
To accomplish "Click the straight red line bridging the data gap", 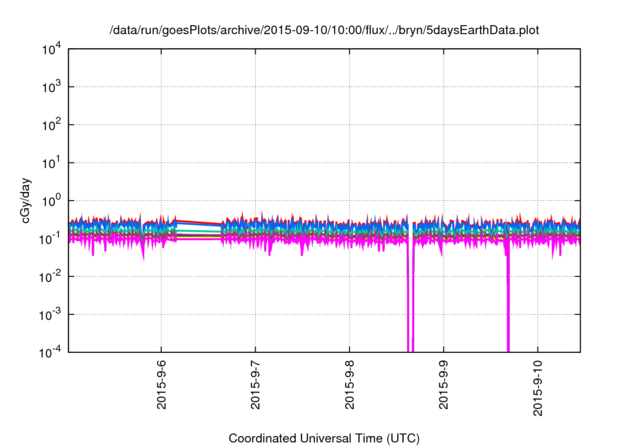I will coord(199,222).
